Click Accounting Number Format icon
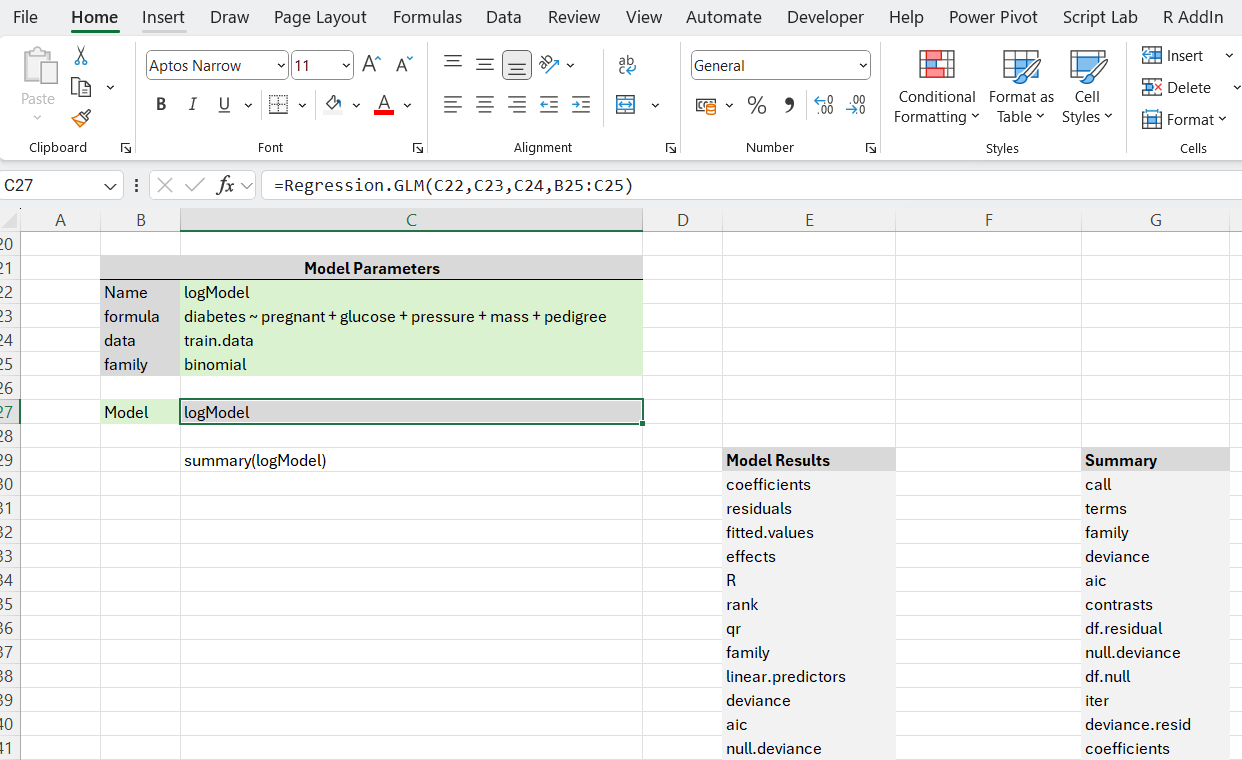 (x=706, y=105)
